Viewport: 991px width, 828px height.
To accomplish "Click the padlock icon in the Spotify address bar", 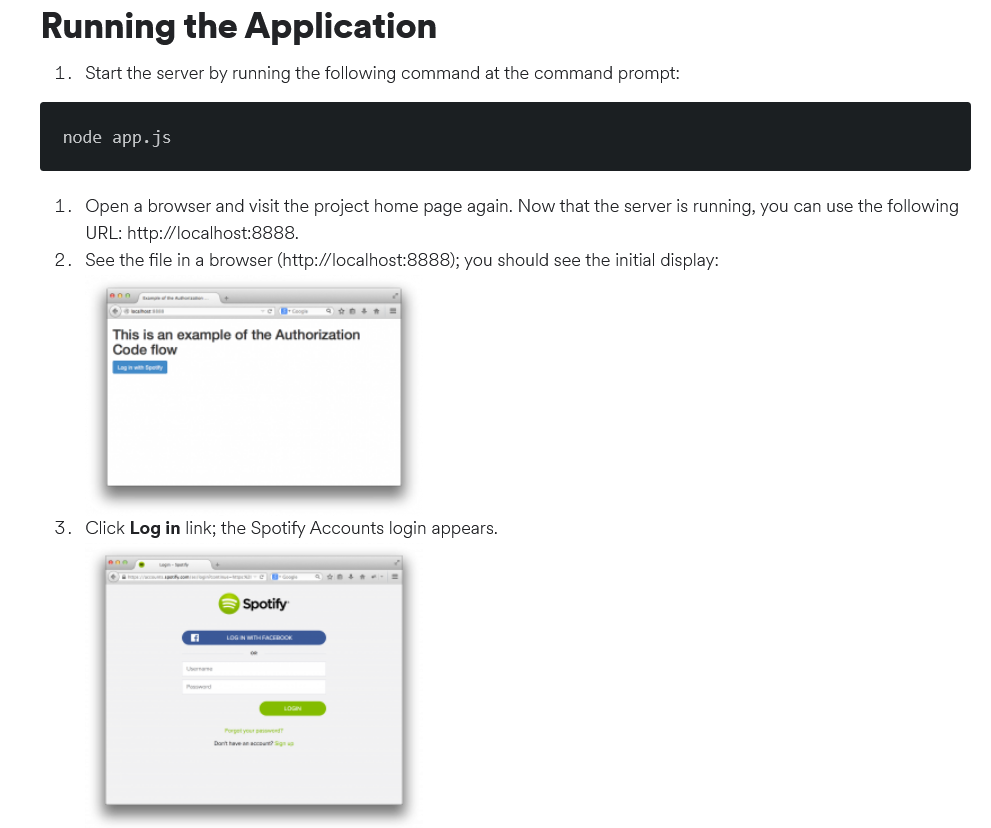I will [124, 576].
